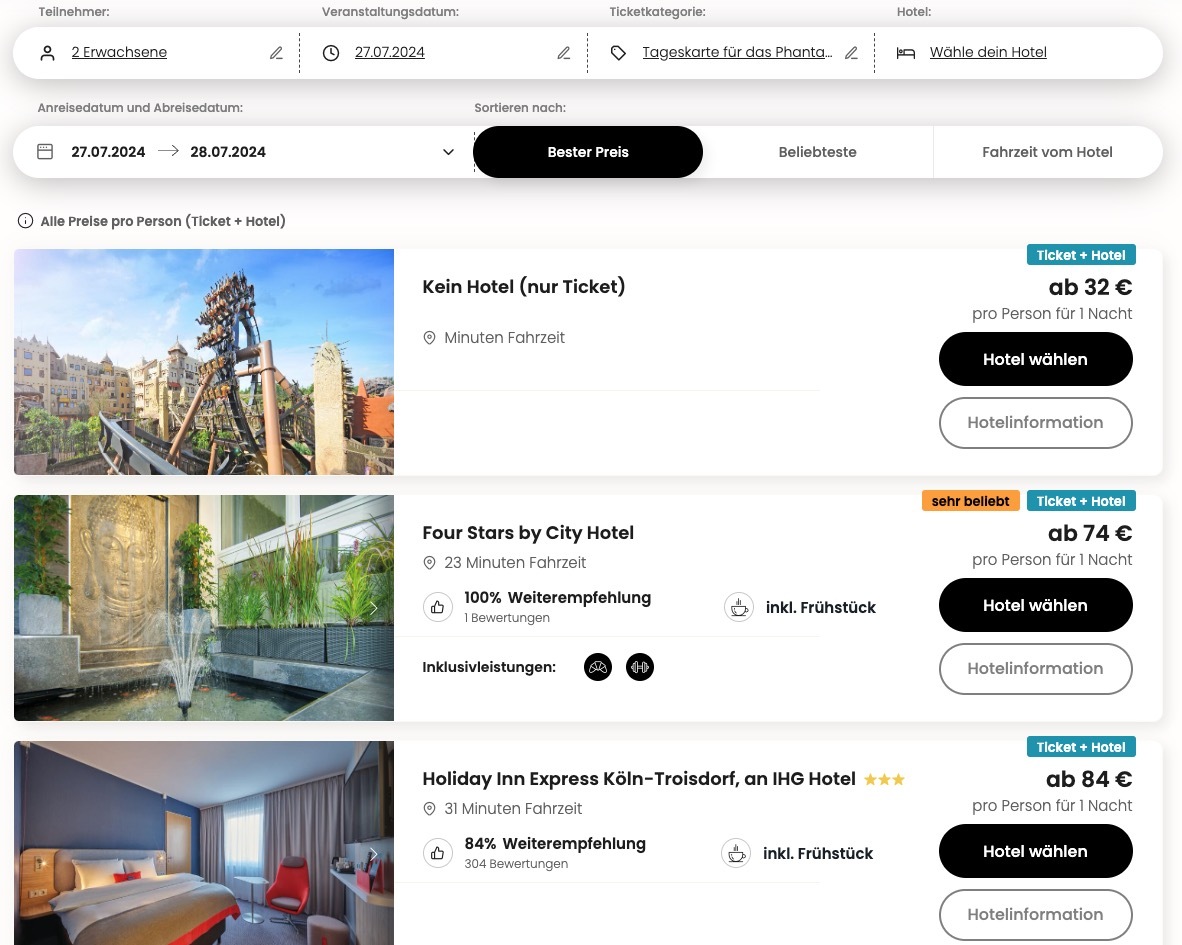Click Ticket + Hotel badge on Holiday Inn card
1182x945 pixels.
tap(1081, 748)
